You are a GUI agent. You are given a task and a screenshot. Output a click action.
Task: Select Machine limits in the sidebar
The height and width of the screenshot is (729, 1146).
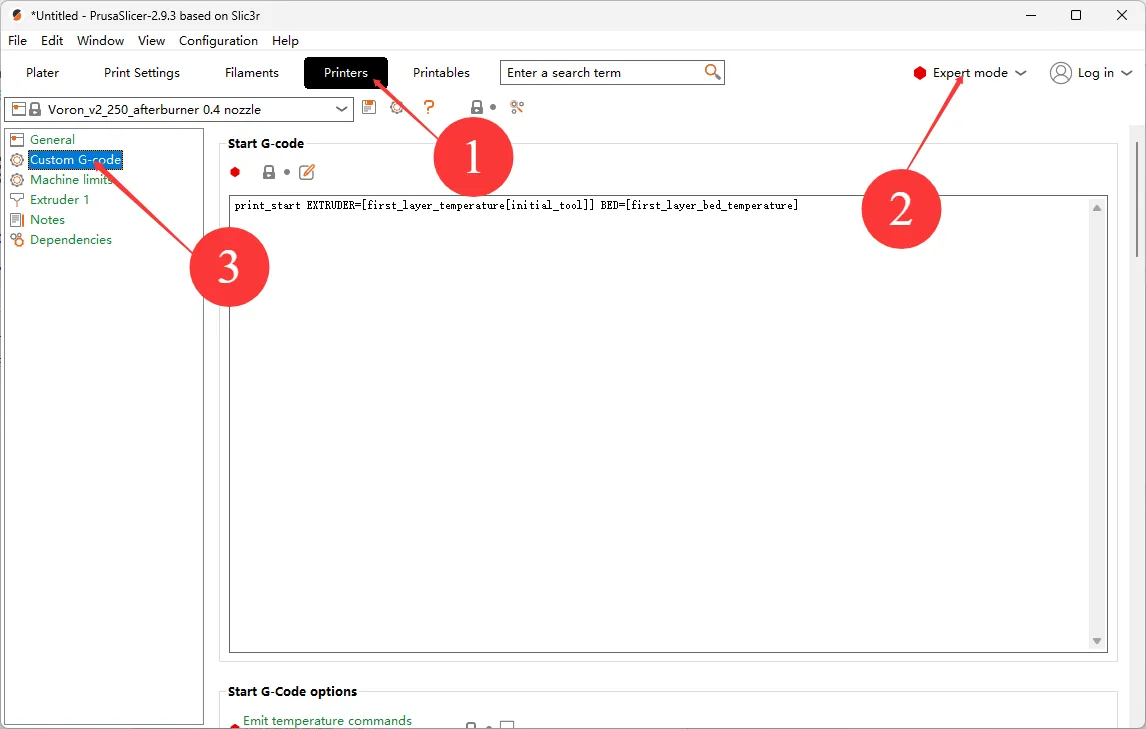70,180
